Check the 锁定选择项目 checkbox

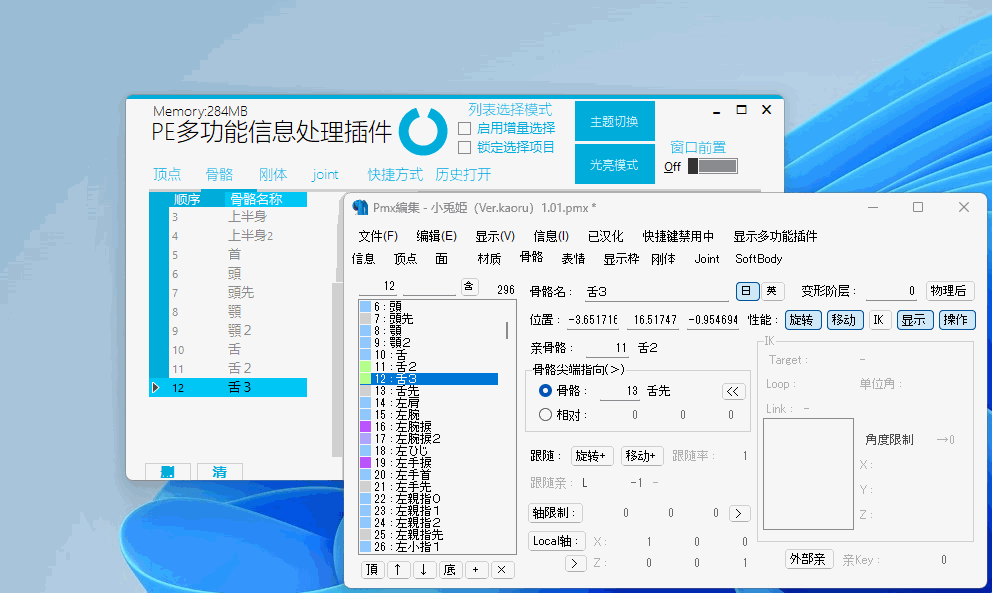[x=464, y=147]
